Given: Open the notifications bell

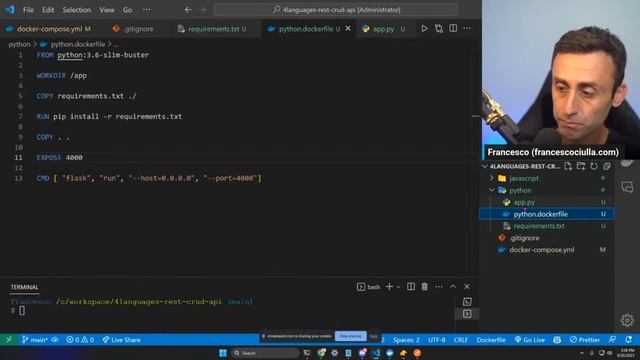Looking at the screenshot, I should point(629,340).
